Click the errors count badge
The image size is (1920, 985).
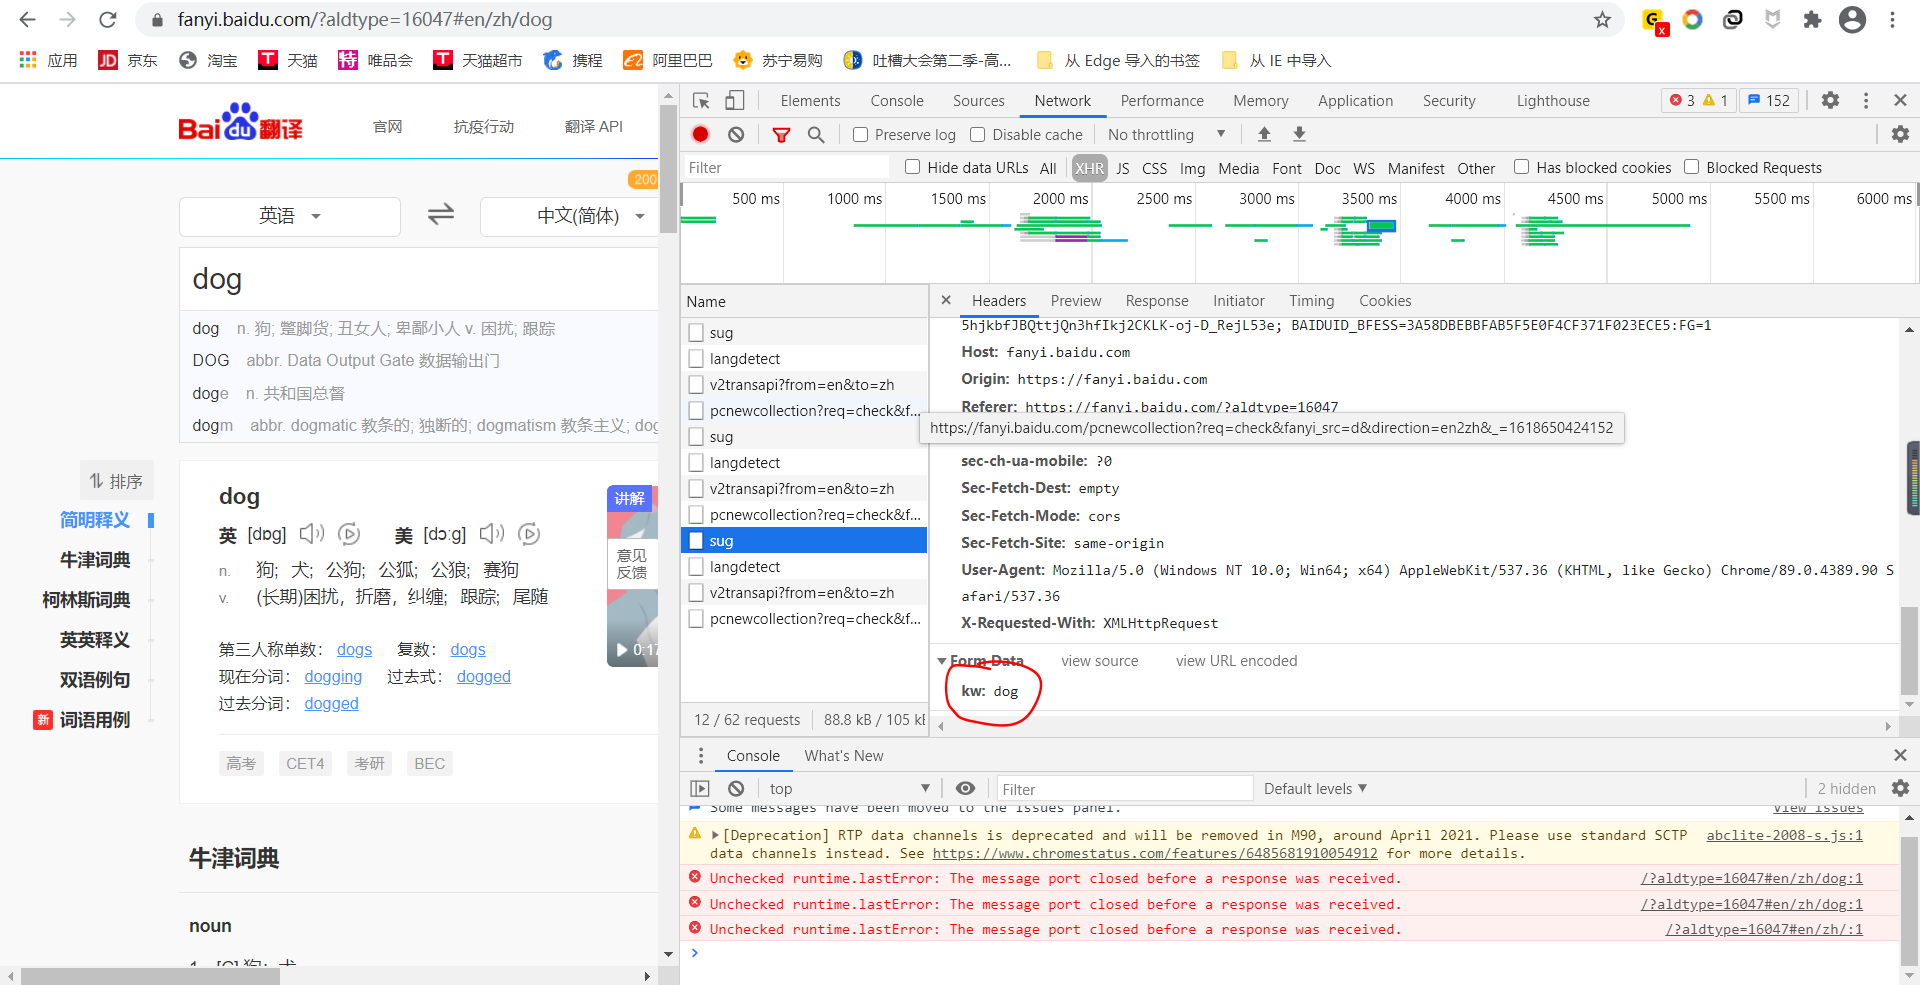click(x=1680, y=100)
